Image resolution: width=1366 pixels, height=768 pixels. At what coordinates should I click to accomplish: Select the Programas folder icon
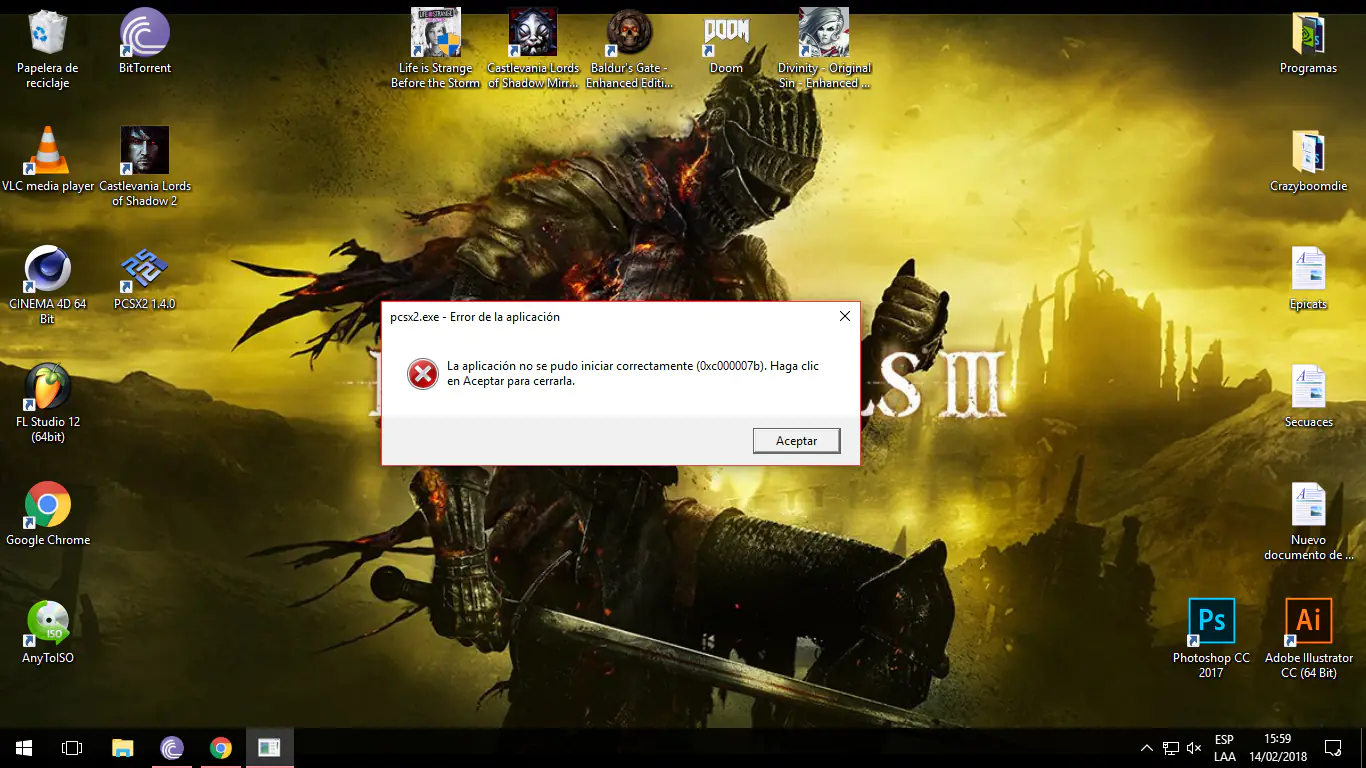point(1308,41)
